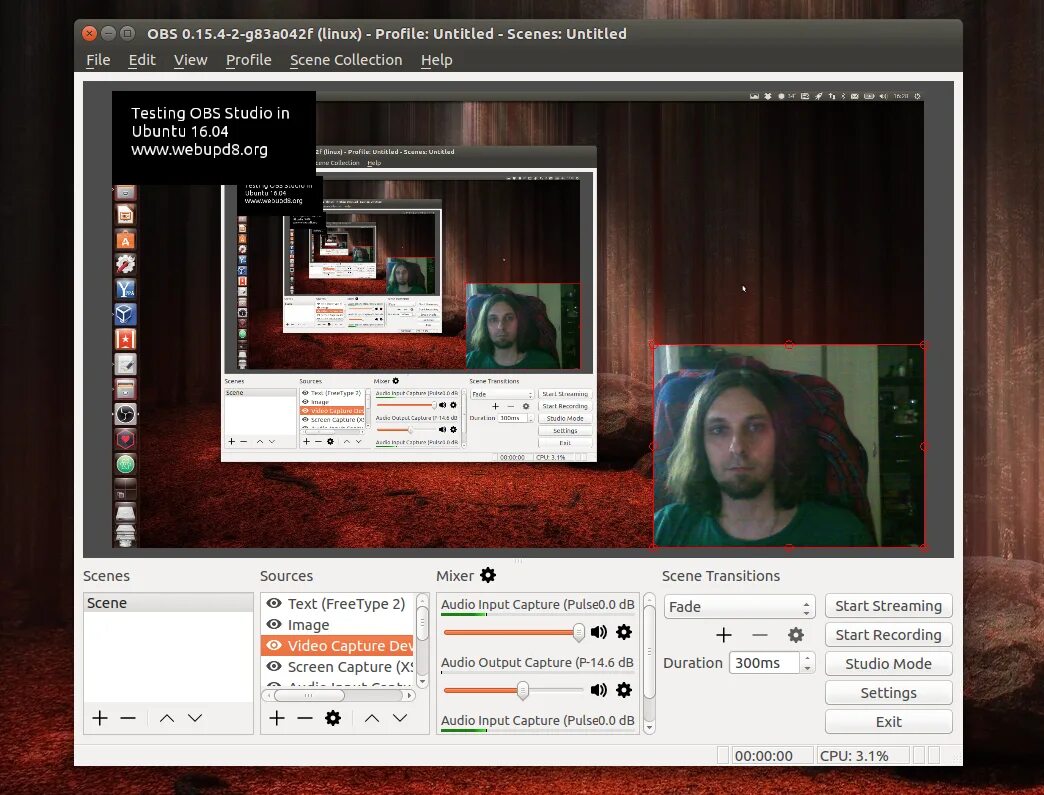The width and height of the screenshot is (1044, 795).
Task: Click the Exit button
Action: (888, 722)
